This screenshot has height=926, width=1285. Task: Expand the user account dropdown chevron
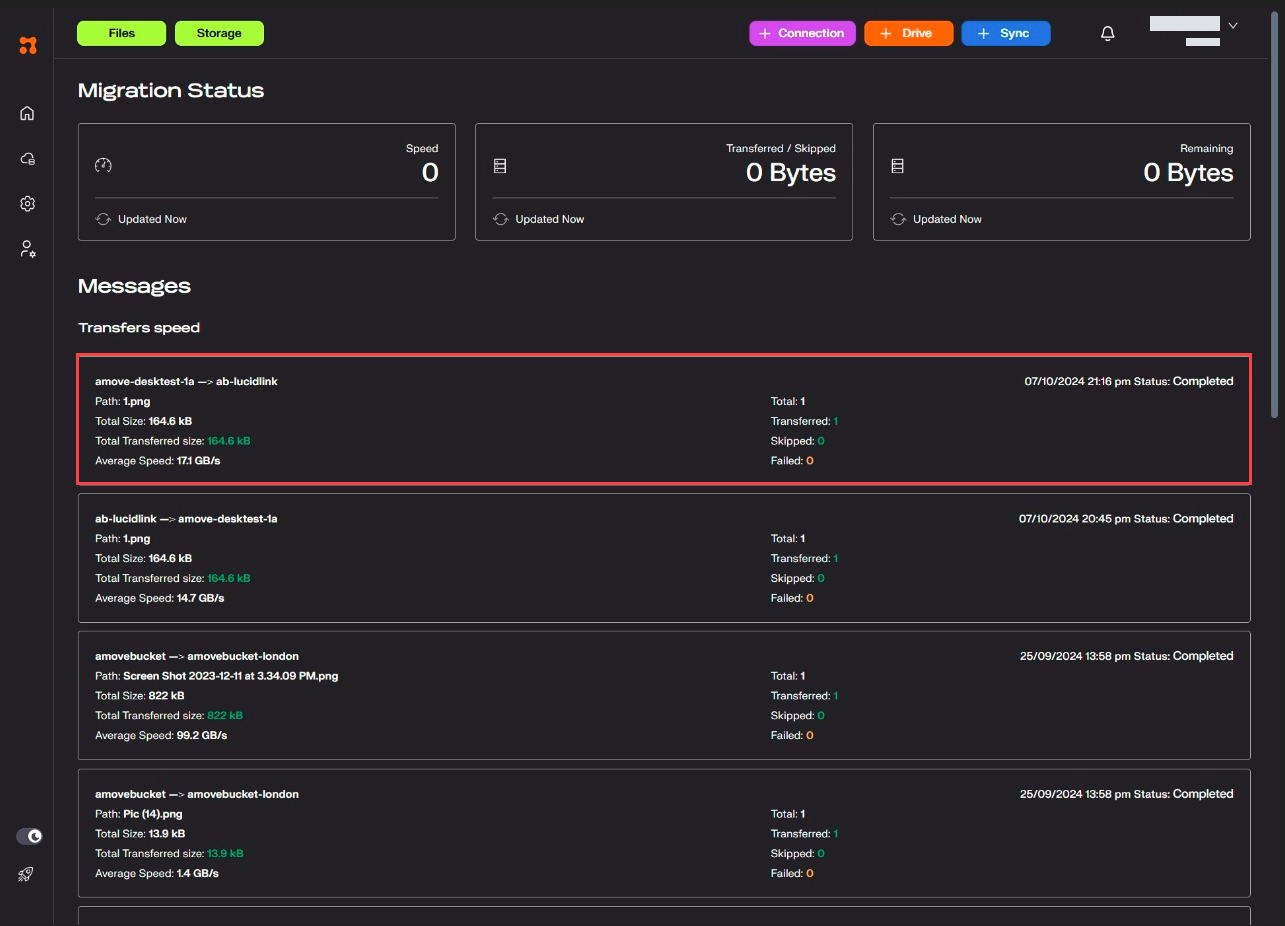click(x=1233, y=26)
